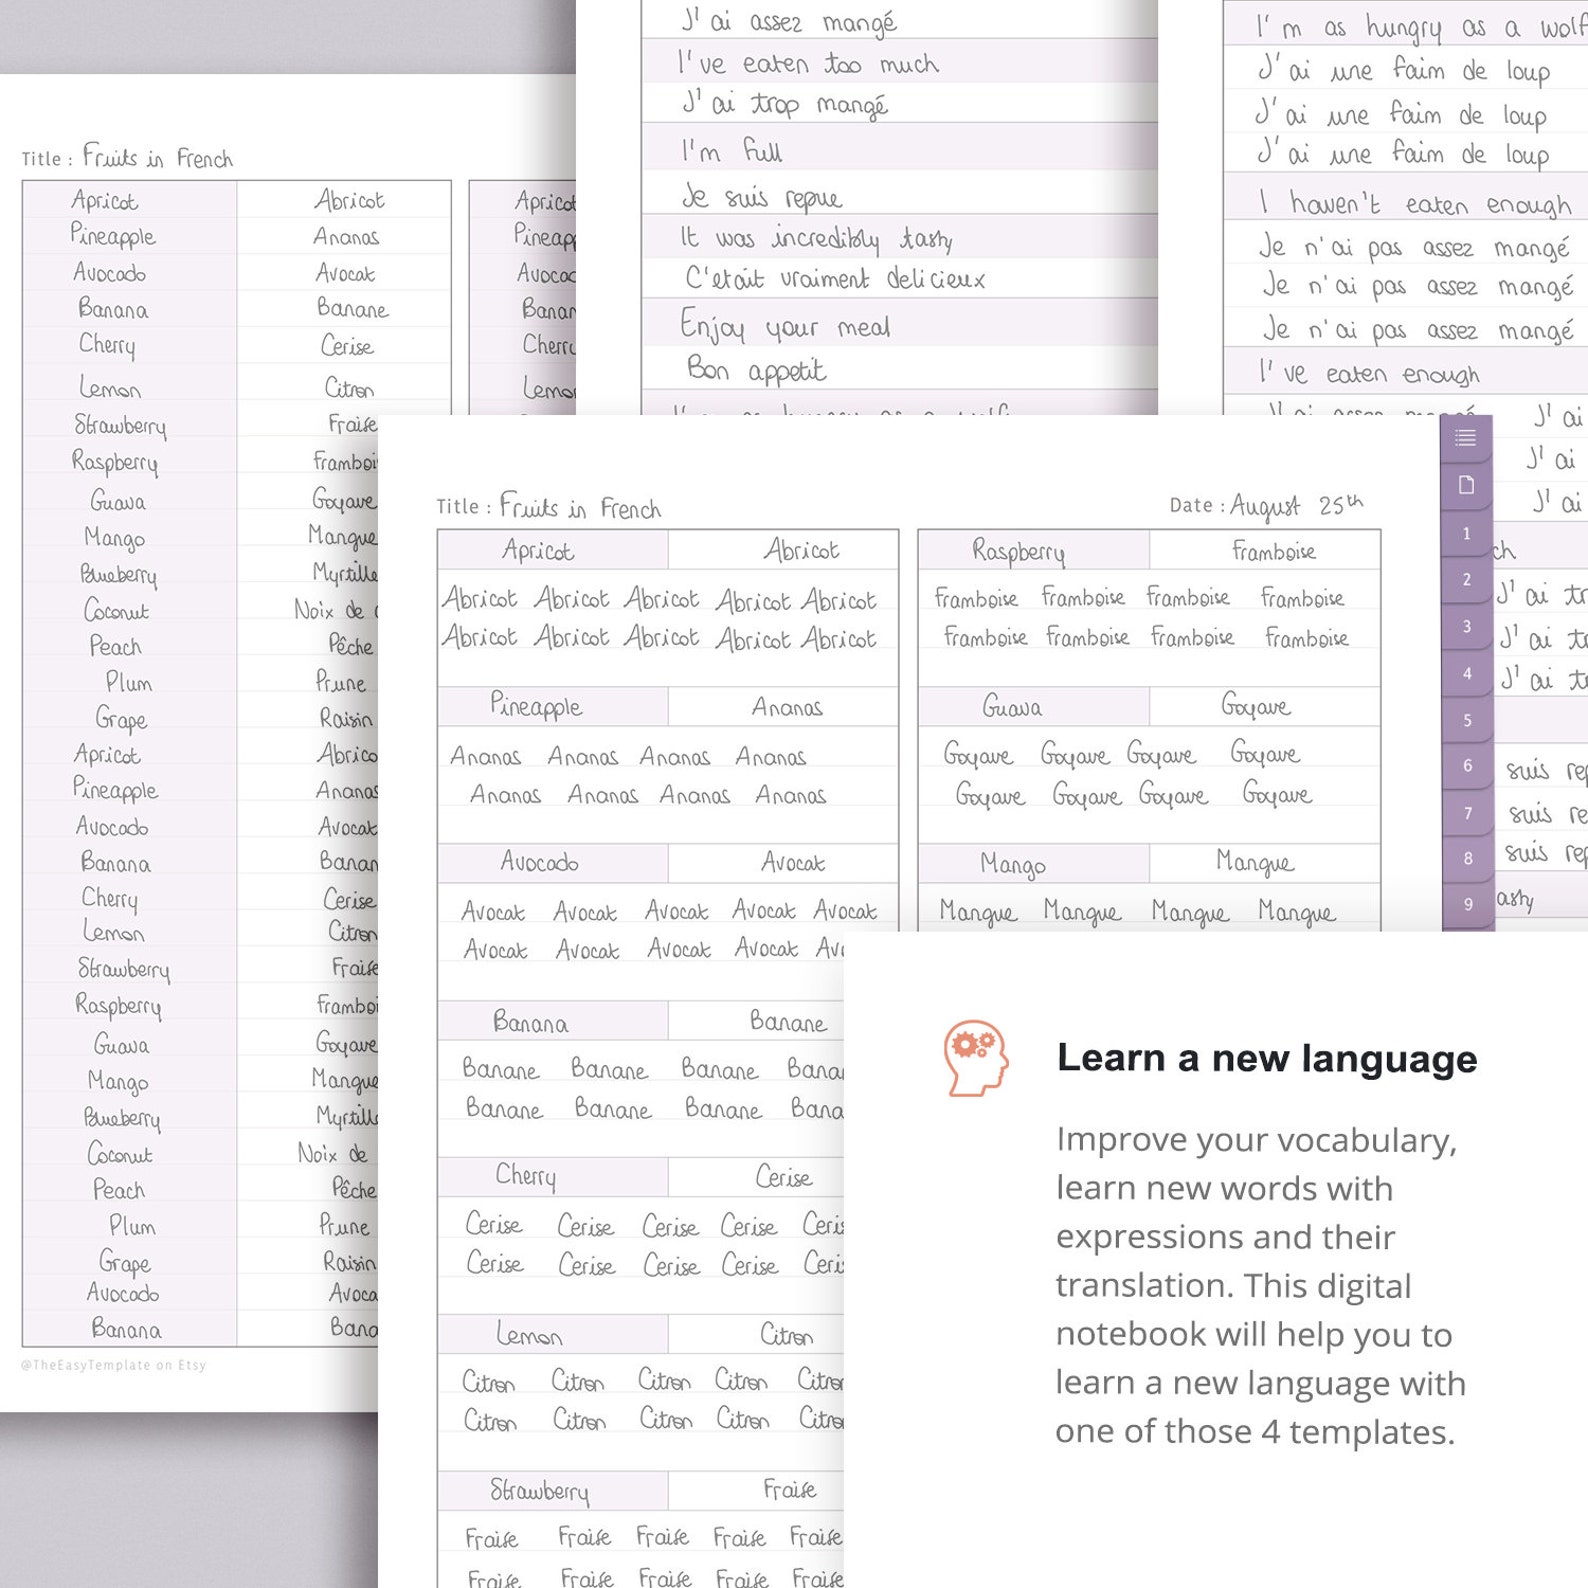Click the @TheEasyTemplate on Etsy watermark

click(x=113, y=1365)
